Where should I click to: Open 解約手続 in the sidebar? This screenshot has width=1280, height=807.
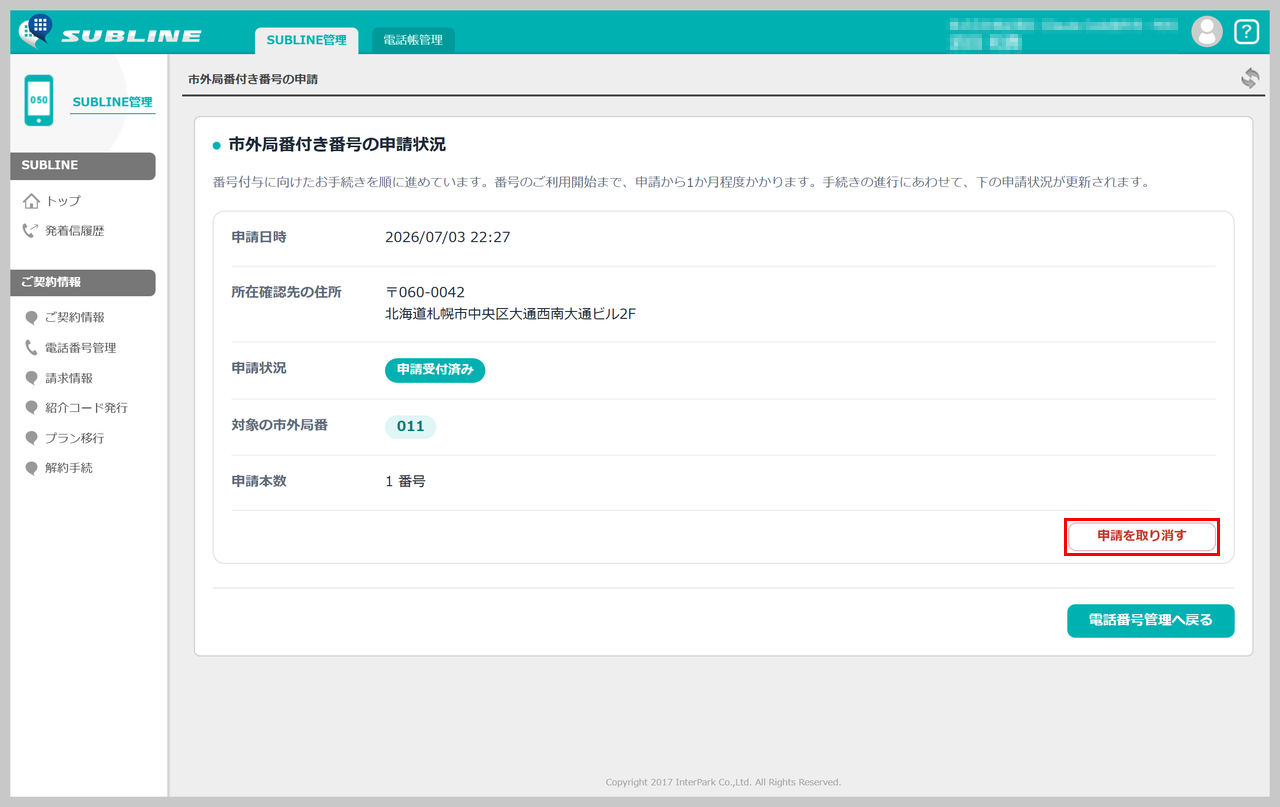pyautogui.click(x=69, y=468)
